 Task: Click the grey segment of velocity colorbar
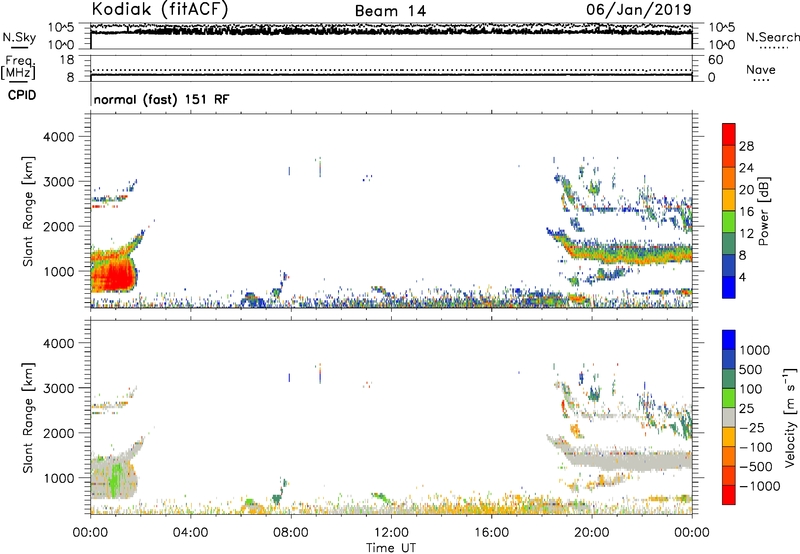729,417
